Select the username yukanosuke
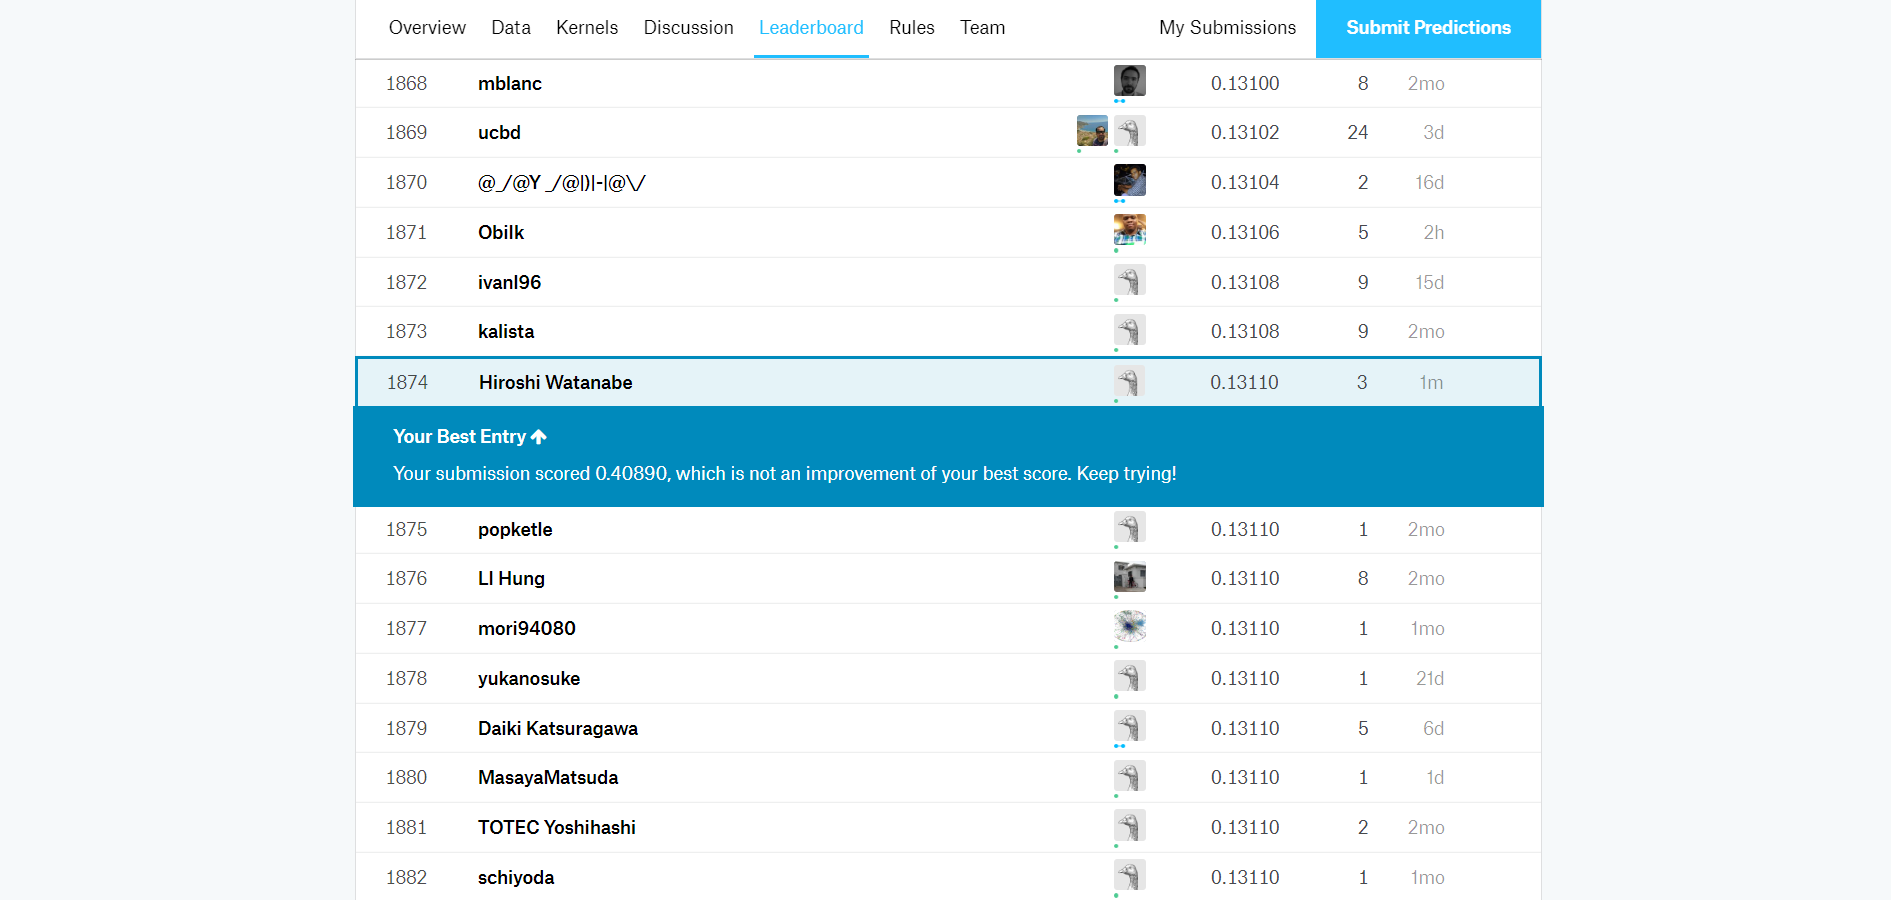The image size is (1891, 900). tap(528, 678)
